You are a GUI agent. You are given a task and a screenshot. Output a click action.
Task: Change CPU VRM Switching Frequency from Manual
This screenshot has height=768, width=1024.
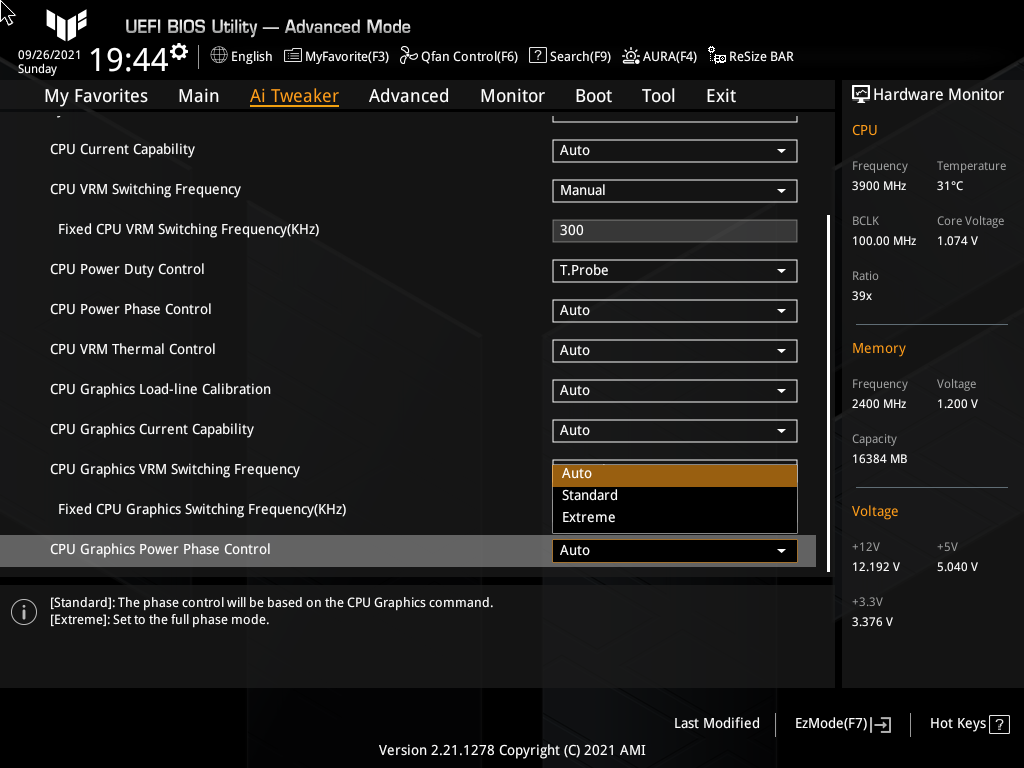pos(674,190)
